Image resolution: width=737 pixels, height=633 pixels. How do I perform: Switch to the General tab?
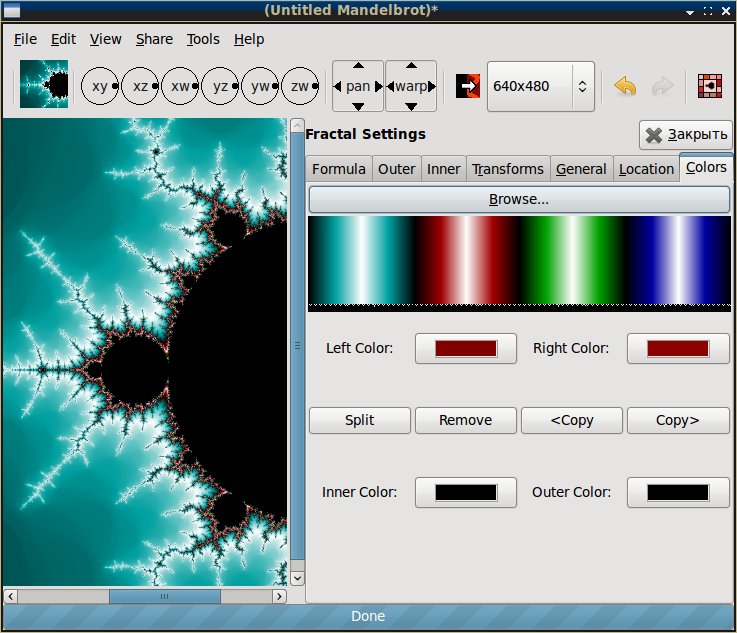tap(581, 169)
